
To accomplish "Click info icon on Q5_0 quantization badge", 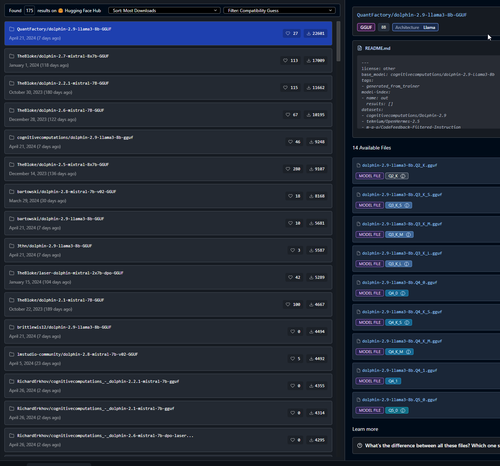I will tap(403, 411).
